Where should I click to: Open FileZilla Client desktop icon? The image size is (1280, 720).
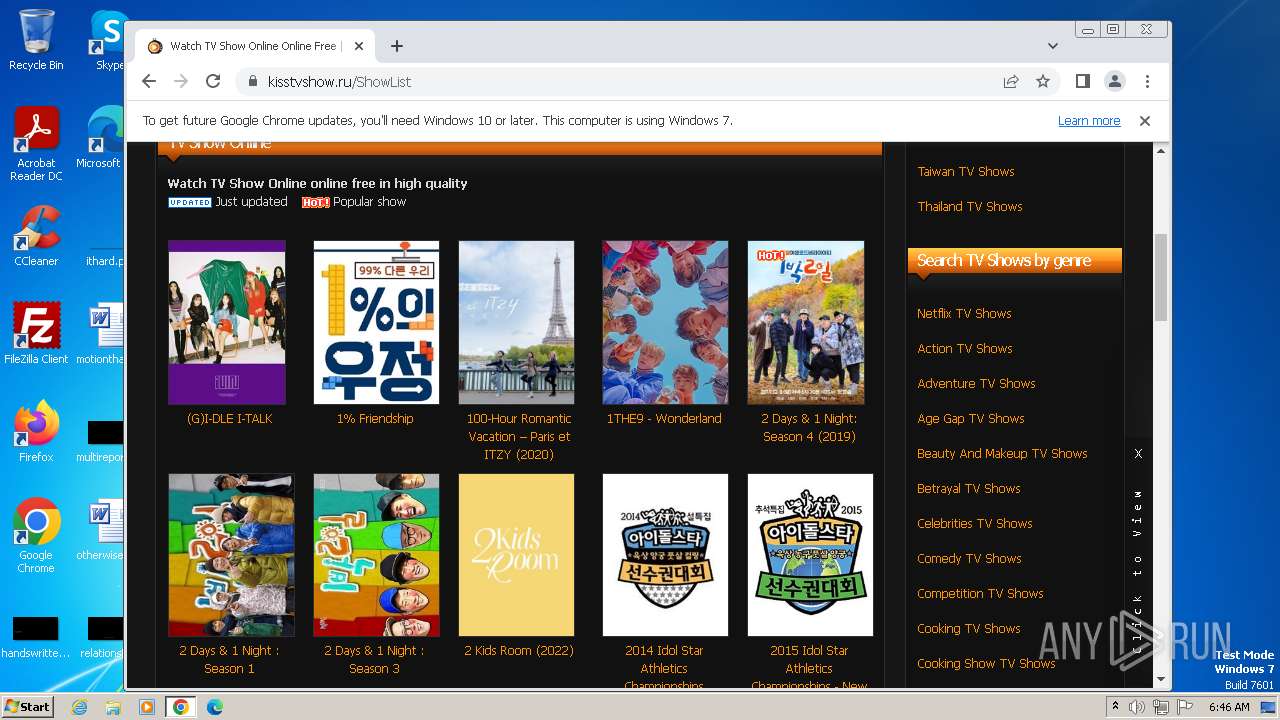click(x=36, y=334)
